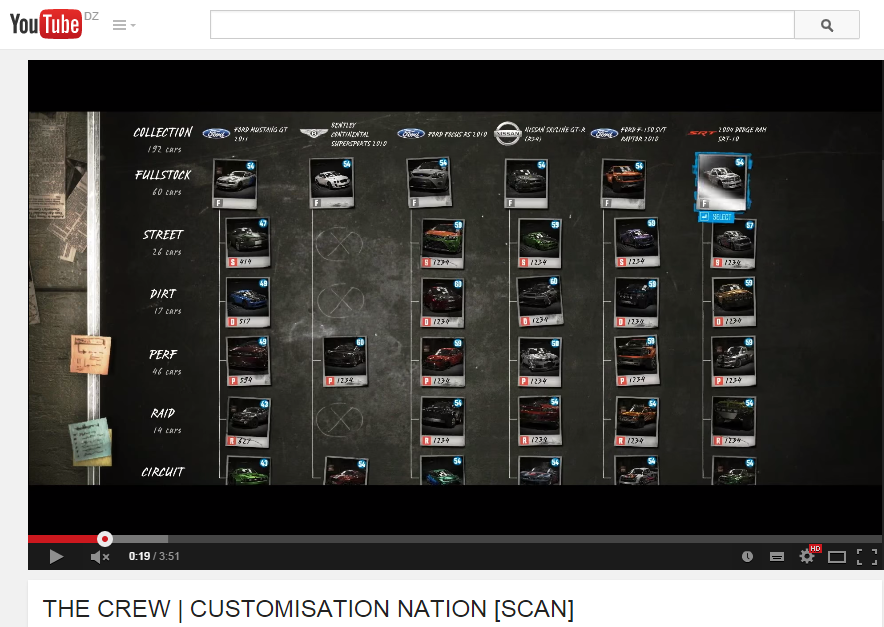This screenshot has height=627, width=884.
Task: Select orange F-150 raid card
Action: point(637,422)
